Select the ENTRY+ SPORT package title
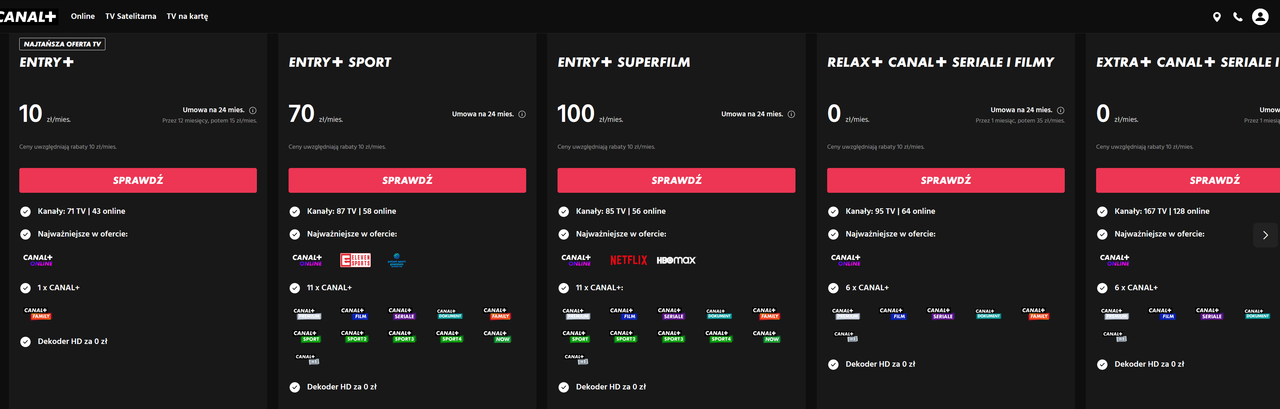 pyautogui.click(x=340, y=62)
